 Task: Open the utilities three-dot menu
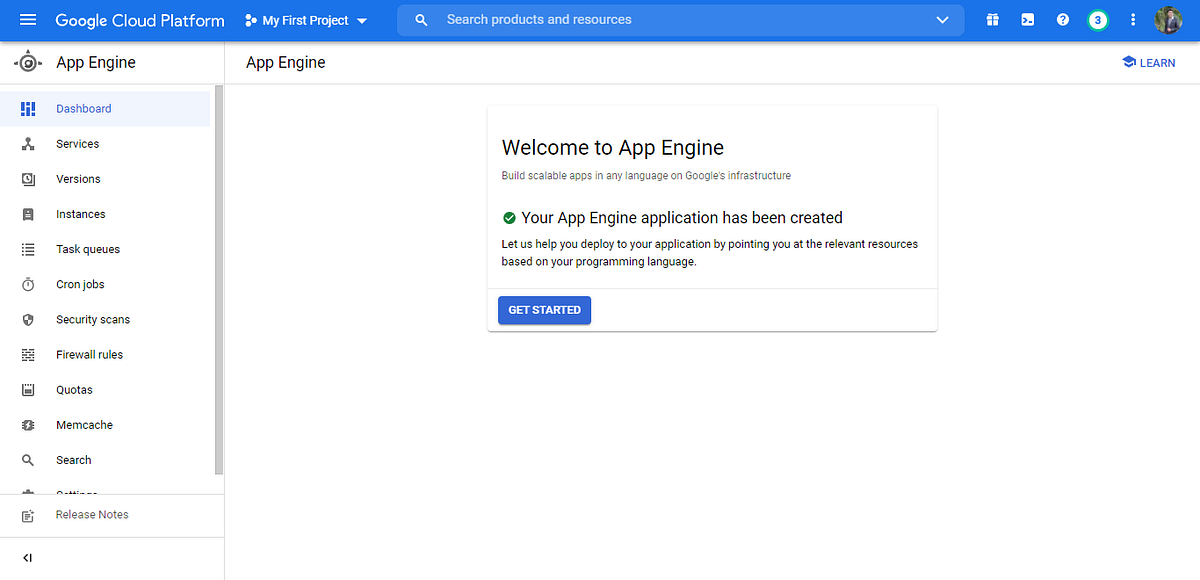(x=1132, y=19)
